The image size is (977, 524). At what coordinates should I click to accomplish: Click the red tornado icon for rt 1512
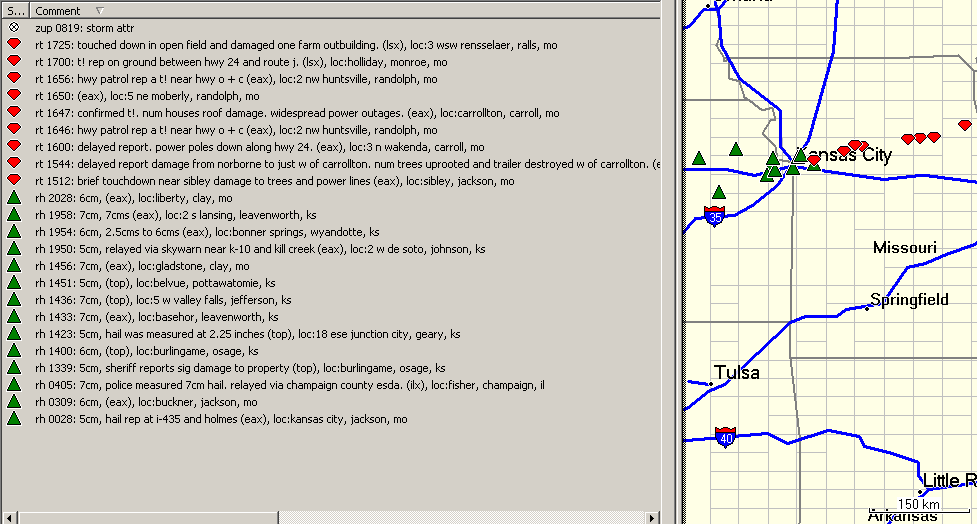[14, 181]
